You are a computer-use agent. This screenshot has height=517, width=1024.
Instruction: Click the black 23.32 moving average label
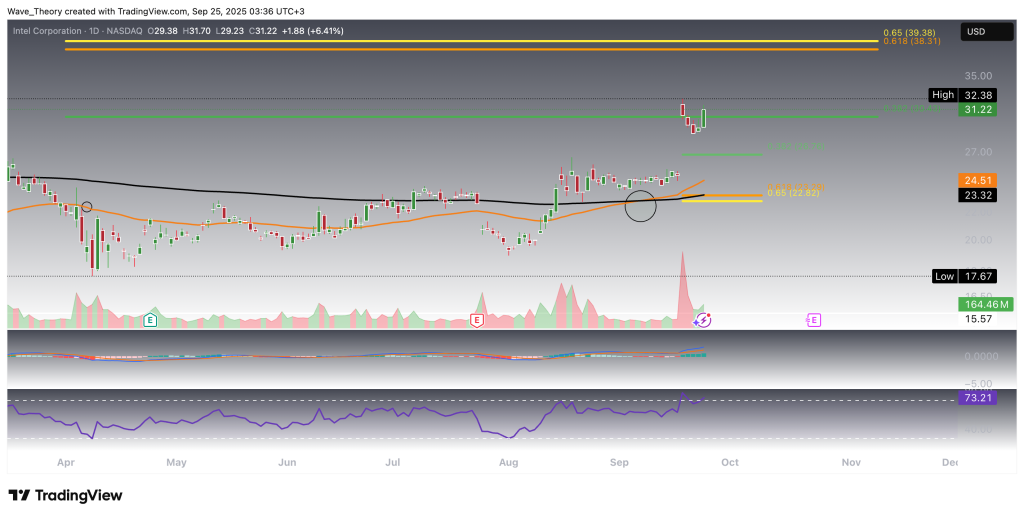[x=977, y=195]
